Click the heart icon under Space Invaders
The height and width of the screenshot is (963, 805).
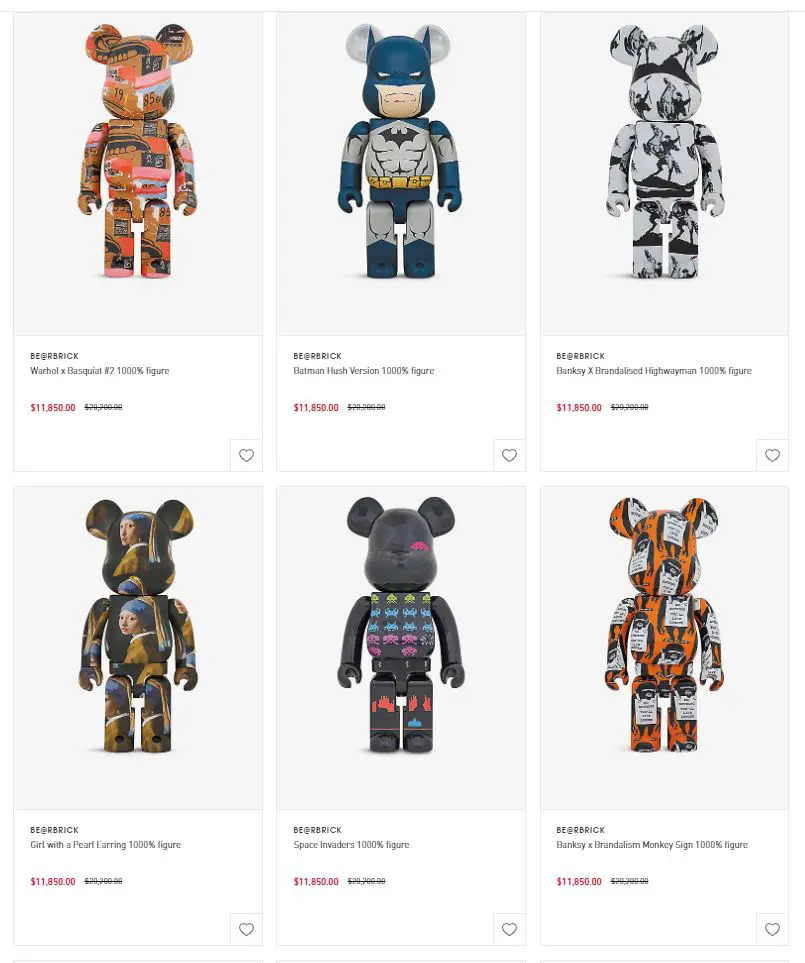coord(509,929)
